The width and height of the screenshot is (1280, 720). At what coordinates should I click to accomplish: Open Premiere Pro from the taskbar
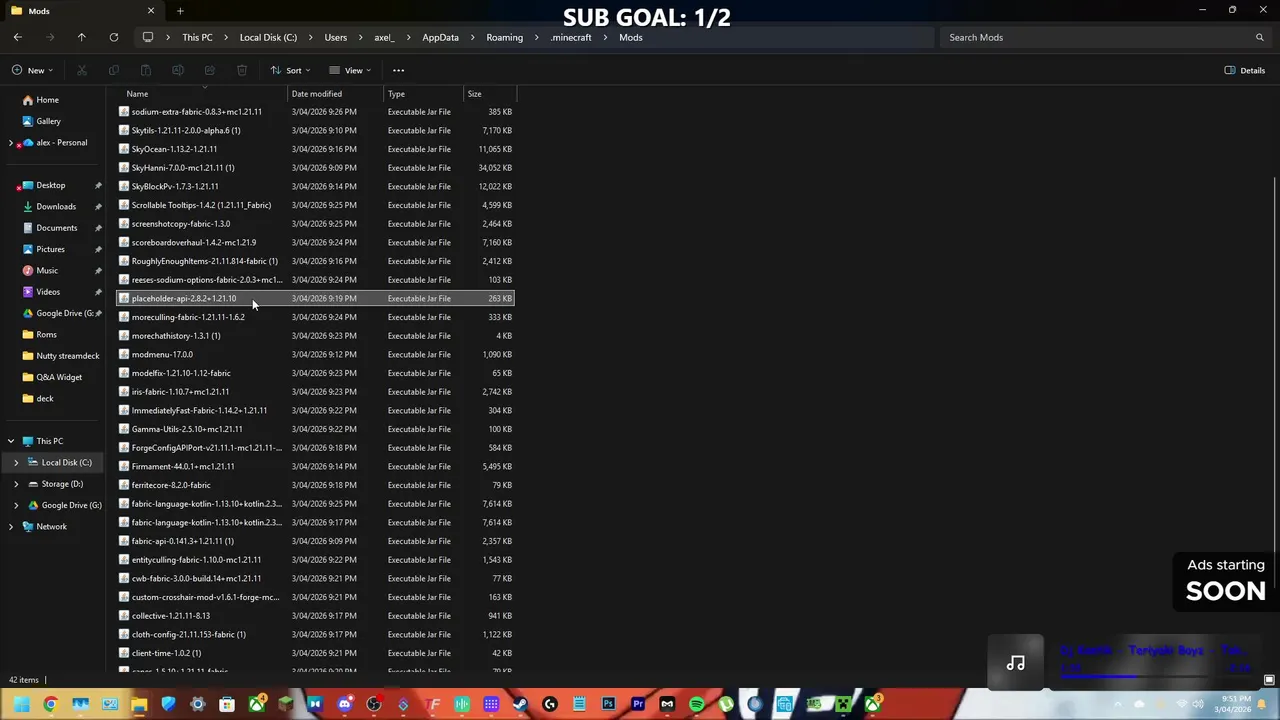pos(638,705)
